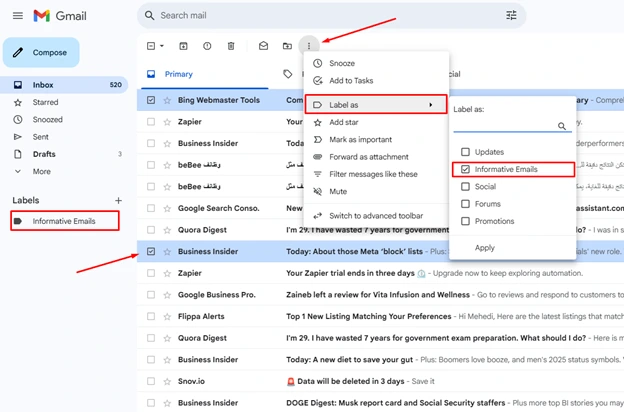Open the Snov.io Data will be deleted email
Image resolution: width=624 pixels, height=412 pixels.
(380, 381)
